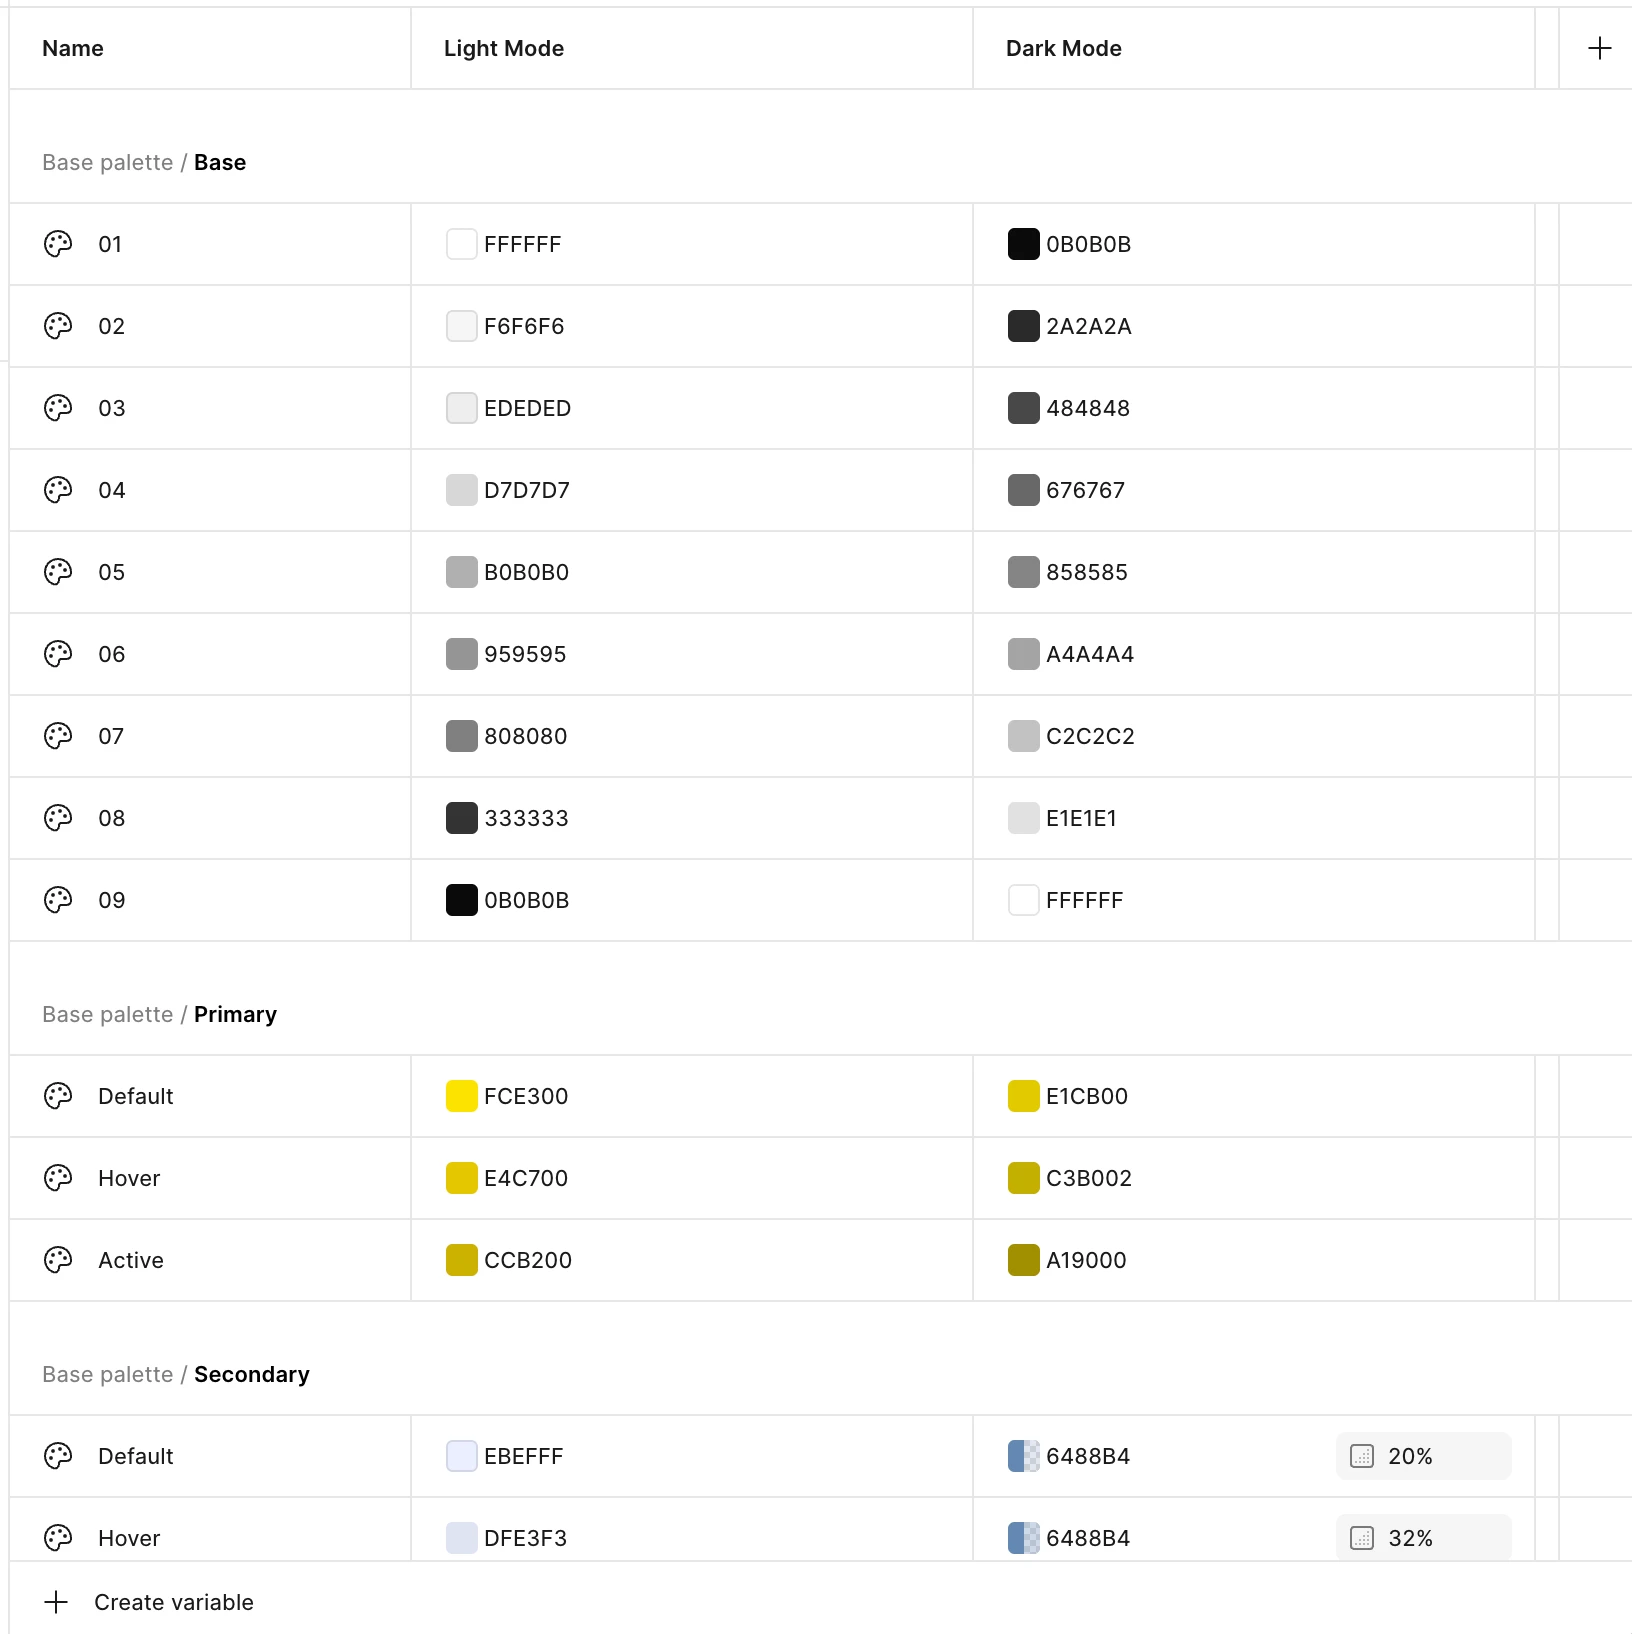Open the 676767 color swatch
1632x1634 pixels.
point(1023,490)
